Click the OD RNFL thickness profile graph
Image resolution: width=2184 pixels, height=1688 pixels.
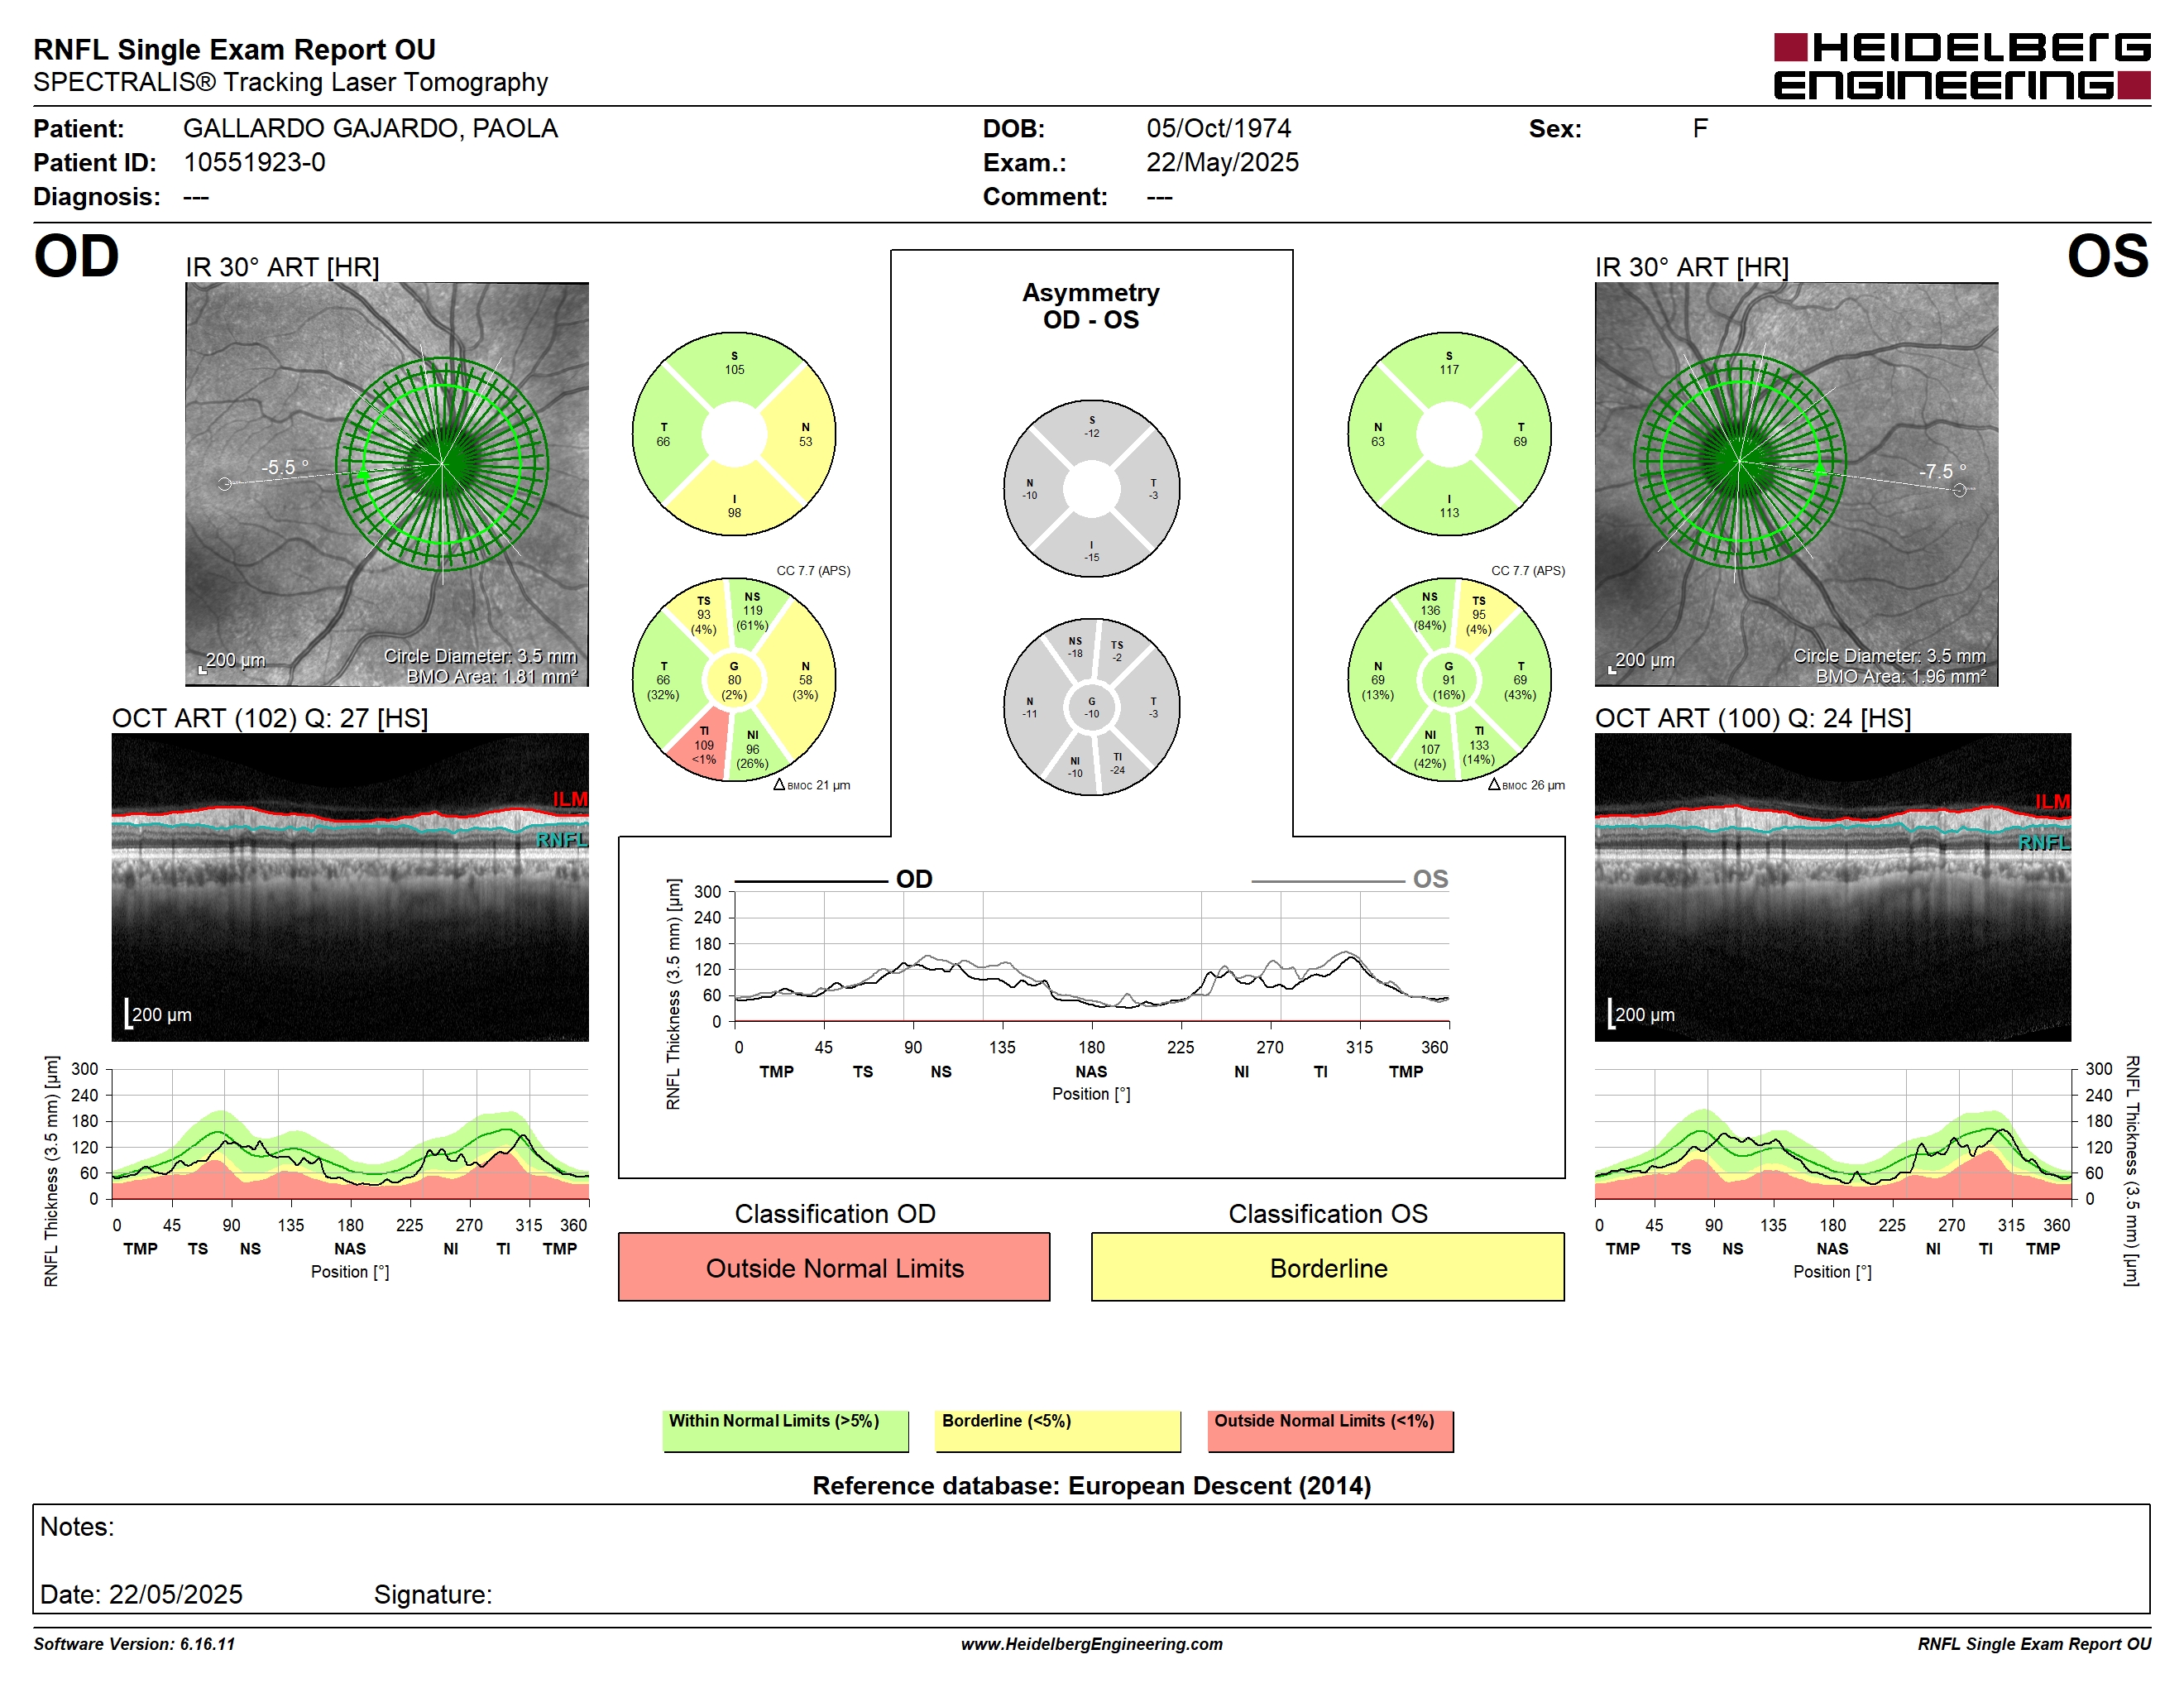(x=350, y=1134)
